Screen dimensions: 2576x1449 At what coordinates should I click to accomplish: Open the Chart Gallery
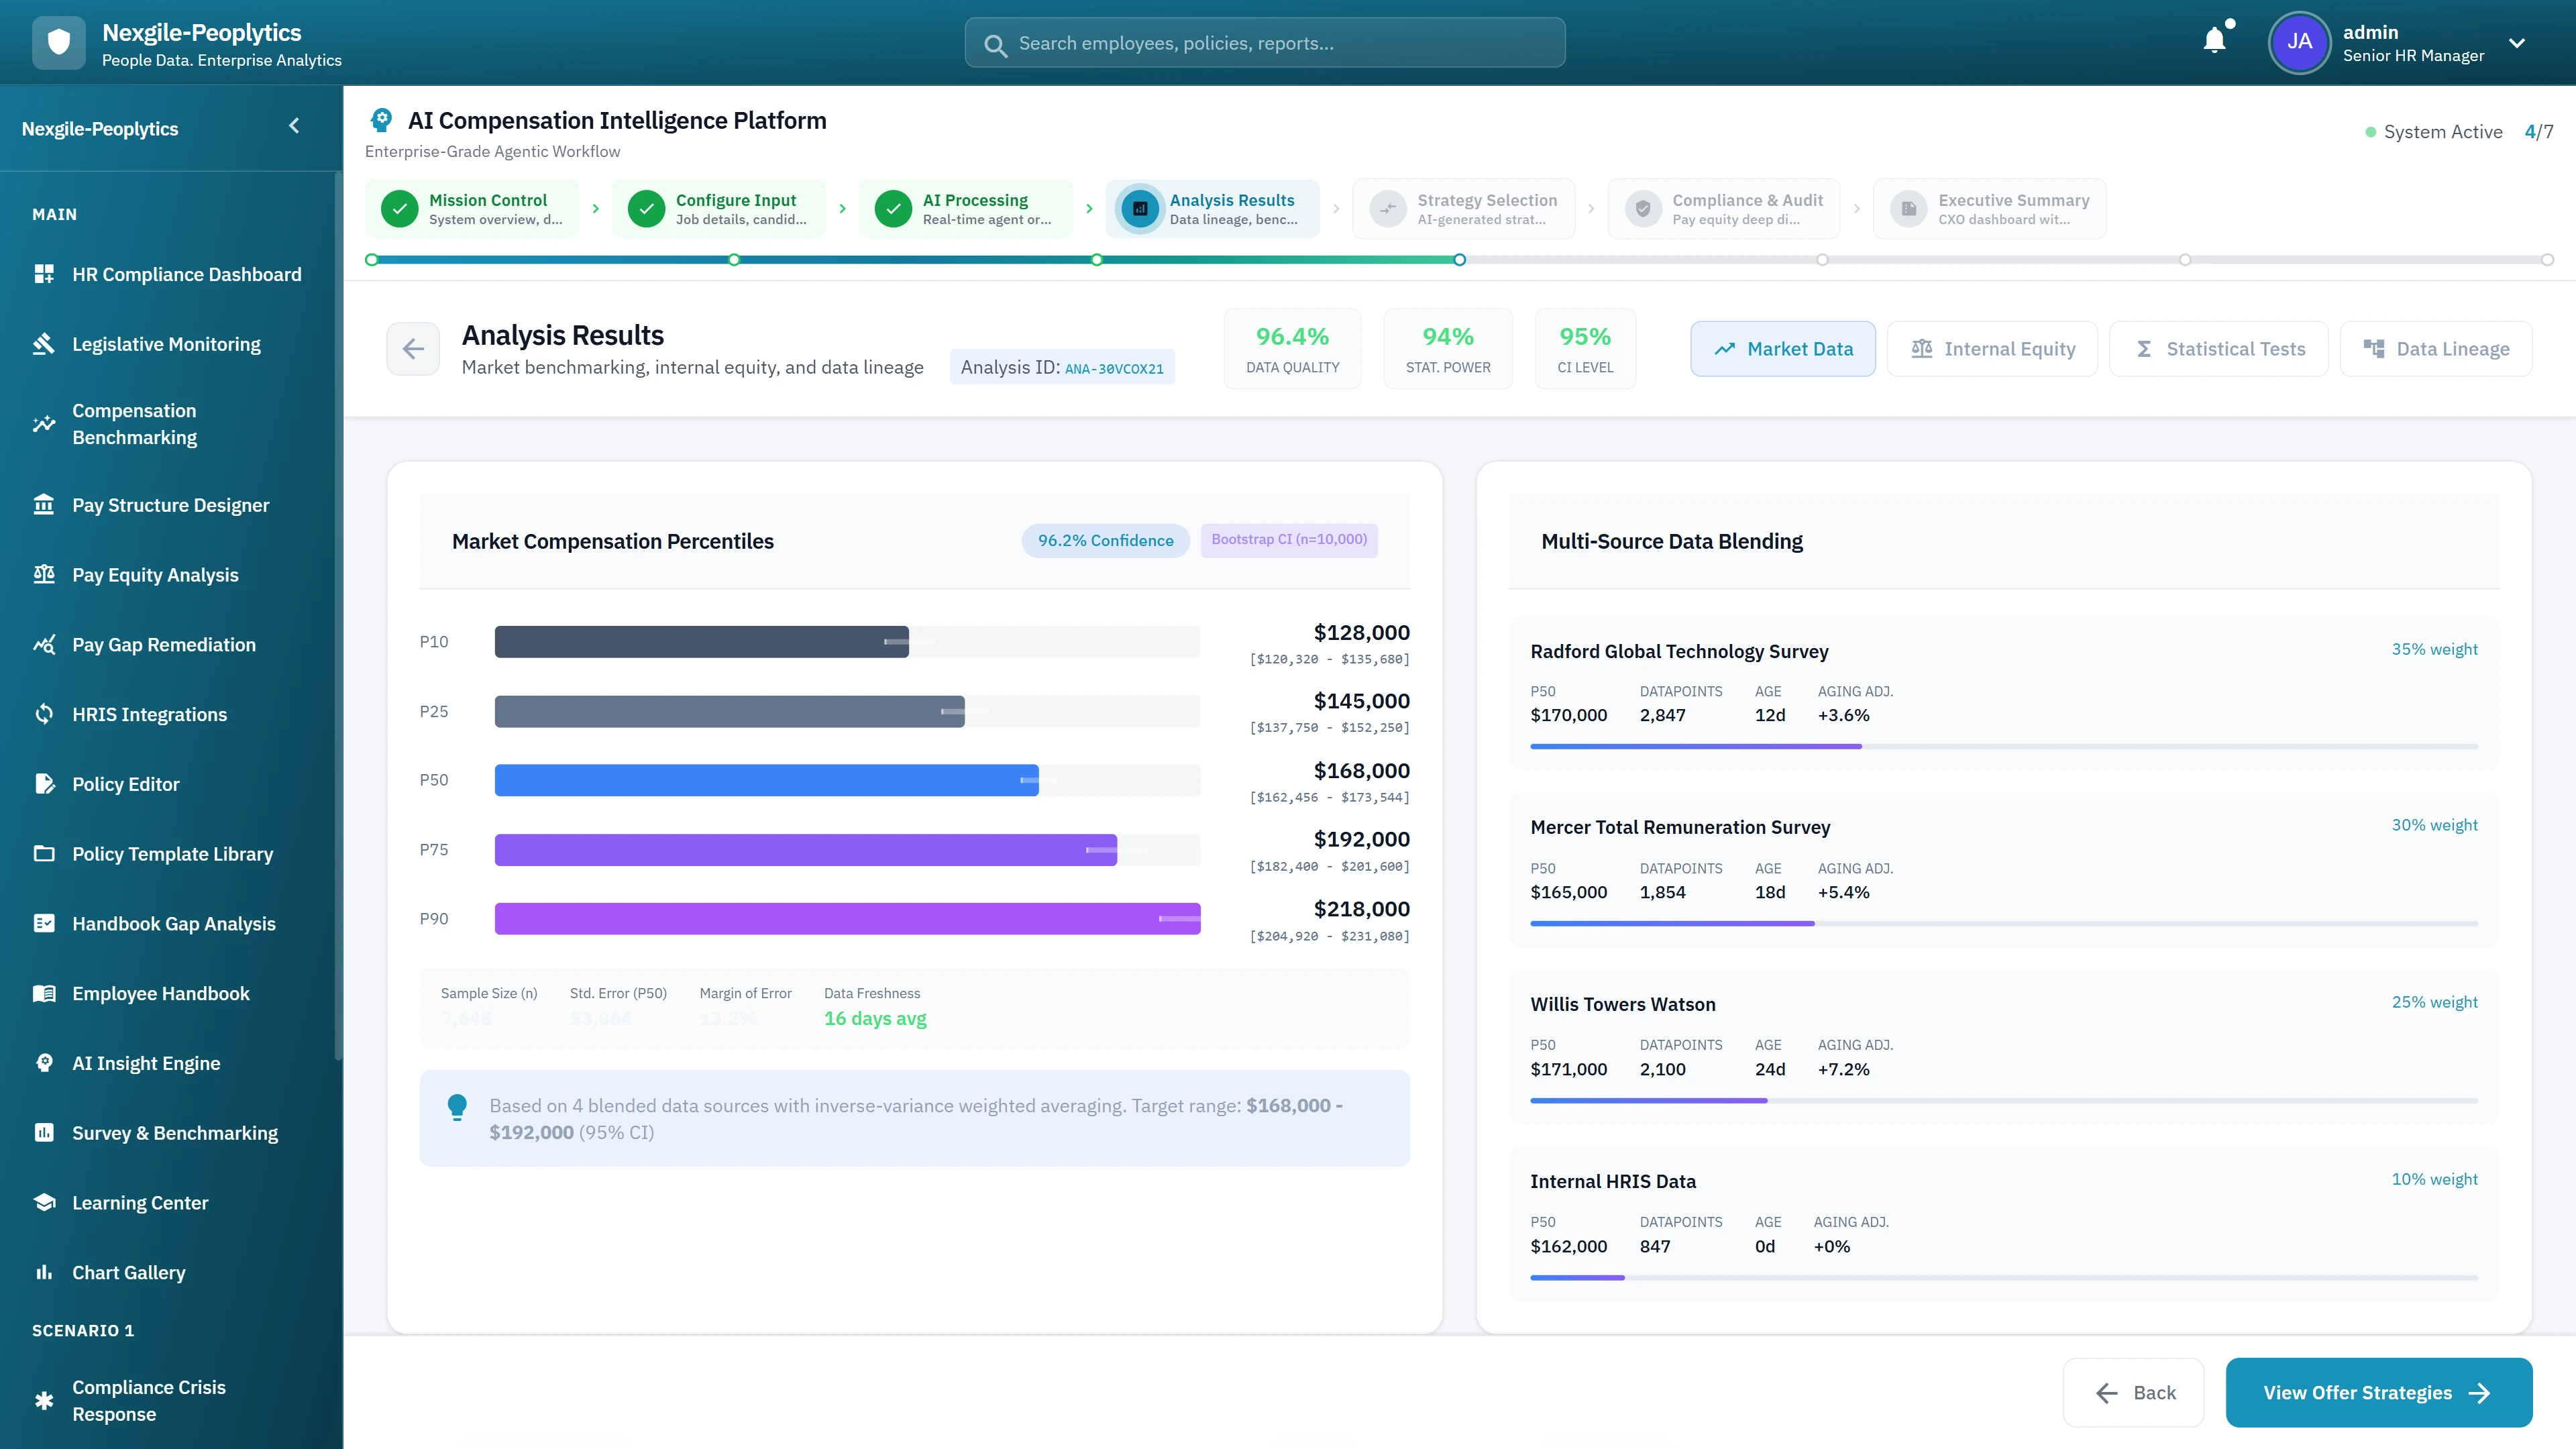click(128, 1272)
